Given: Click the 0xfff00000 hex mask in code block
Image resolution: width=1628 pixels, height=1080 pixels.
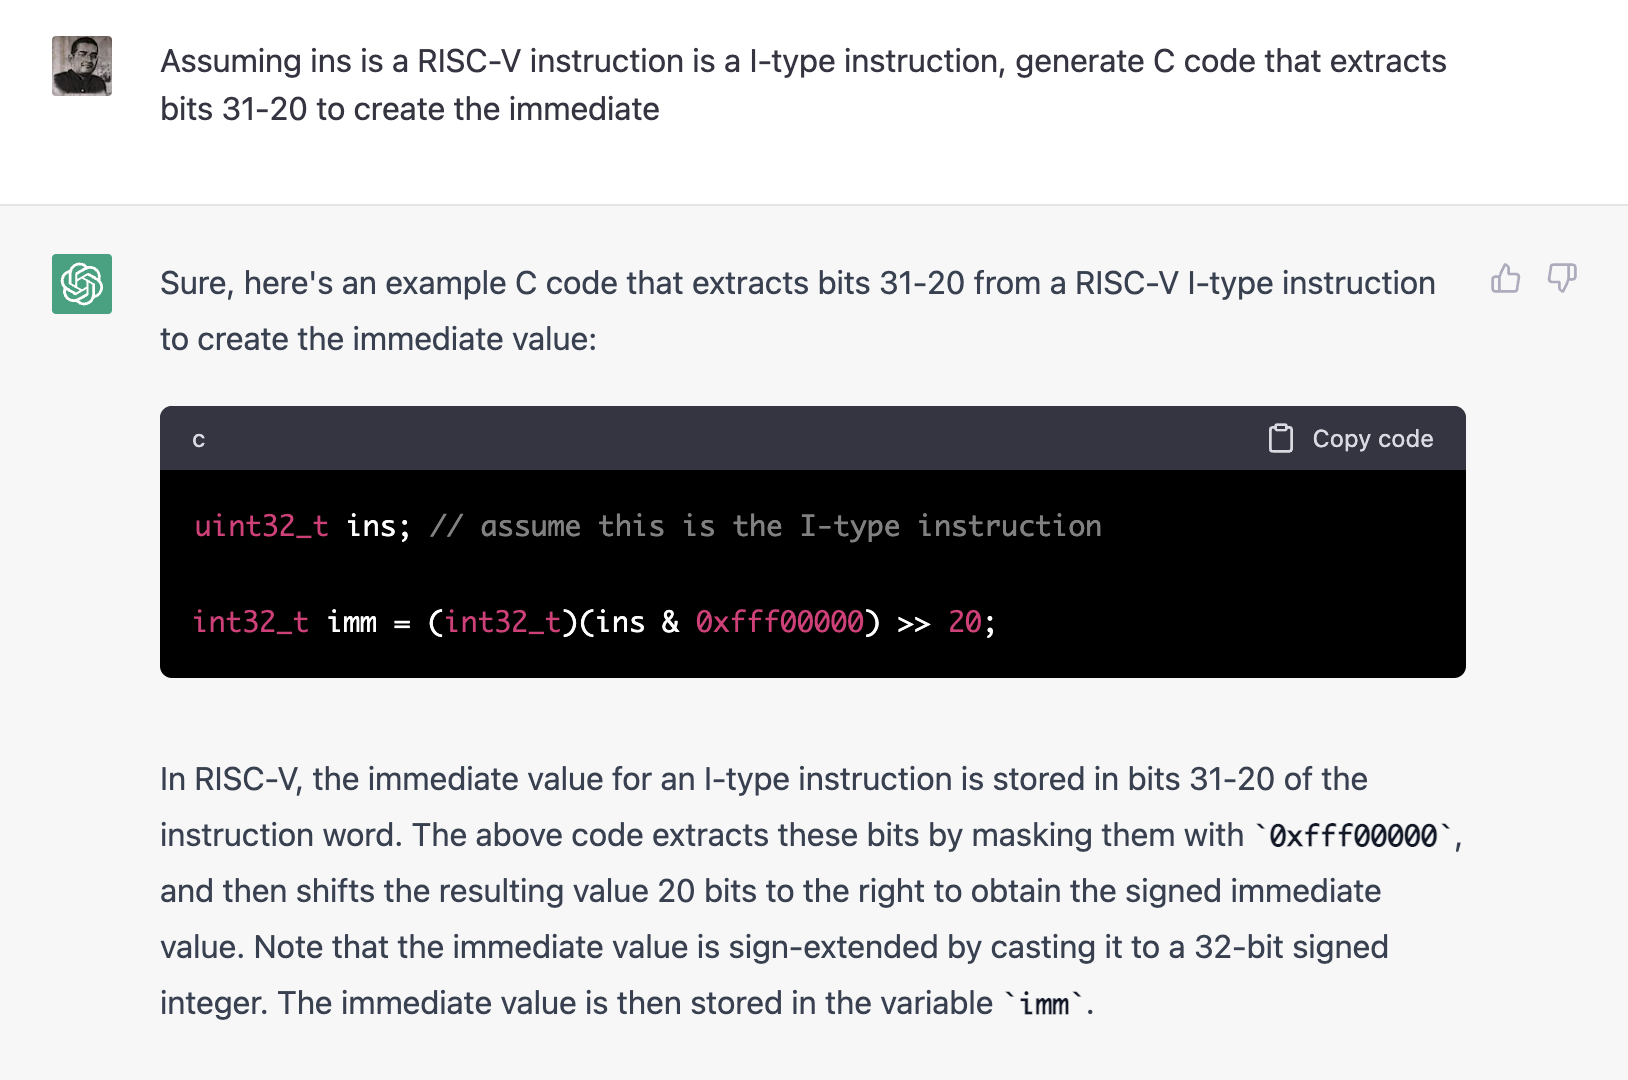Looking at the screenshot, I should [x=779, y=622].
